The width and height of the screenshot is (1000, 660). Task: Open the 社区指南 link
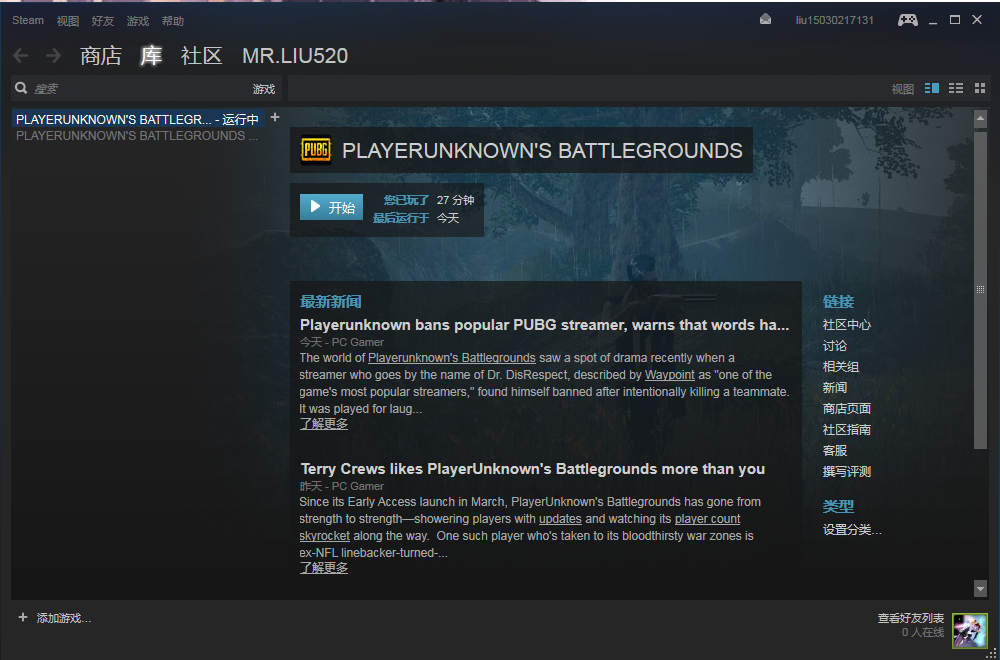pos(846,430)
